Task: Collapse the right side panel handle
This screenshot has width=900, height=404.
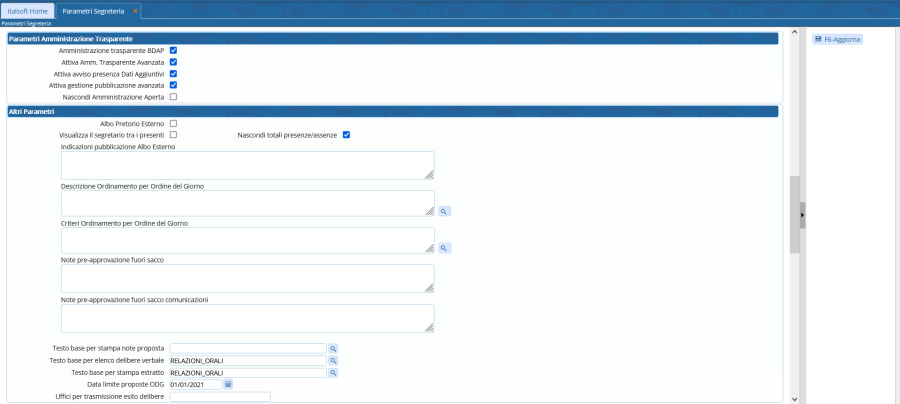Action: [x=802, y=214]
